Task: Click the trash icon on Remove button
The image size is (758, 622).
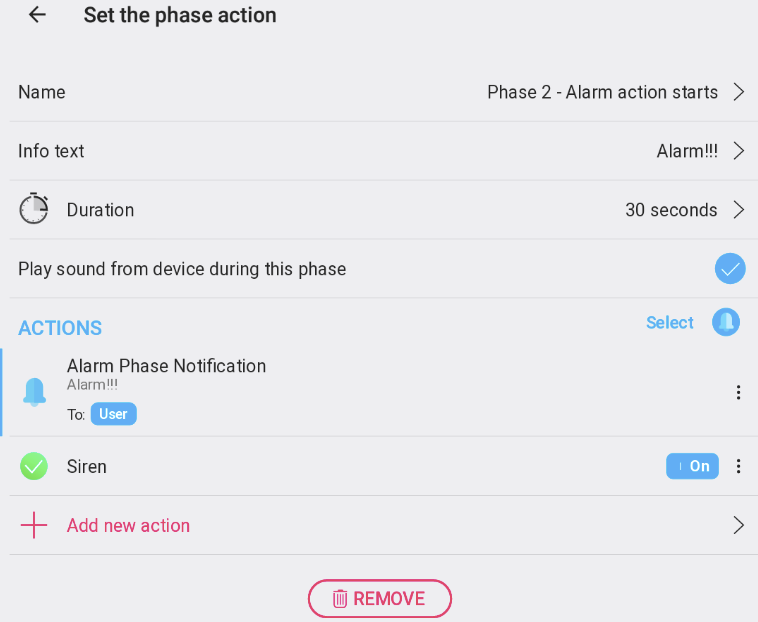Action: coord(340,598)
